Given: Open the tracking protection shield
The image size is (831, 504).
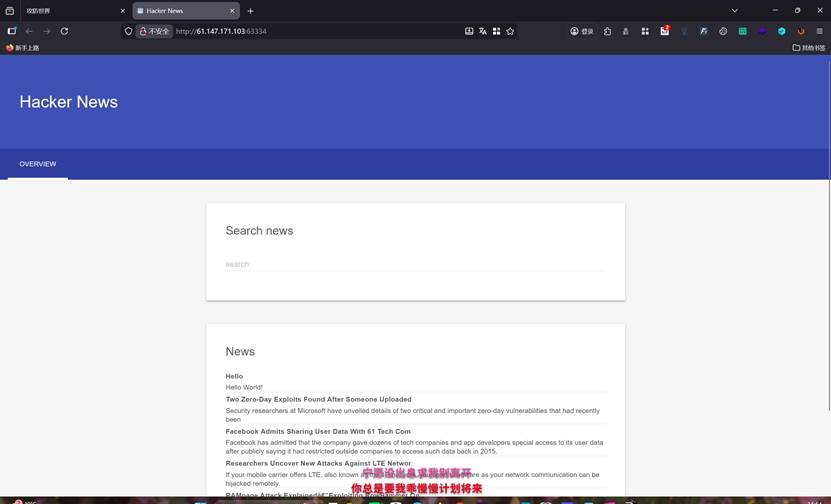Looking at the screenshot, I should [x=128, y=31].
